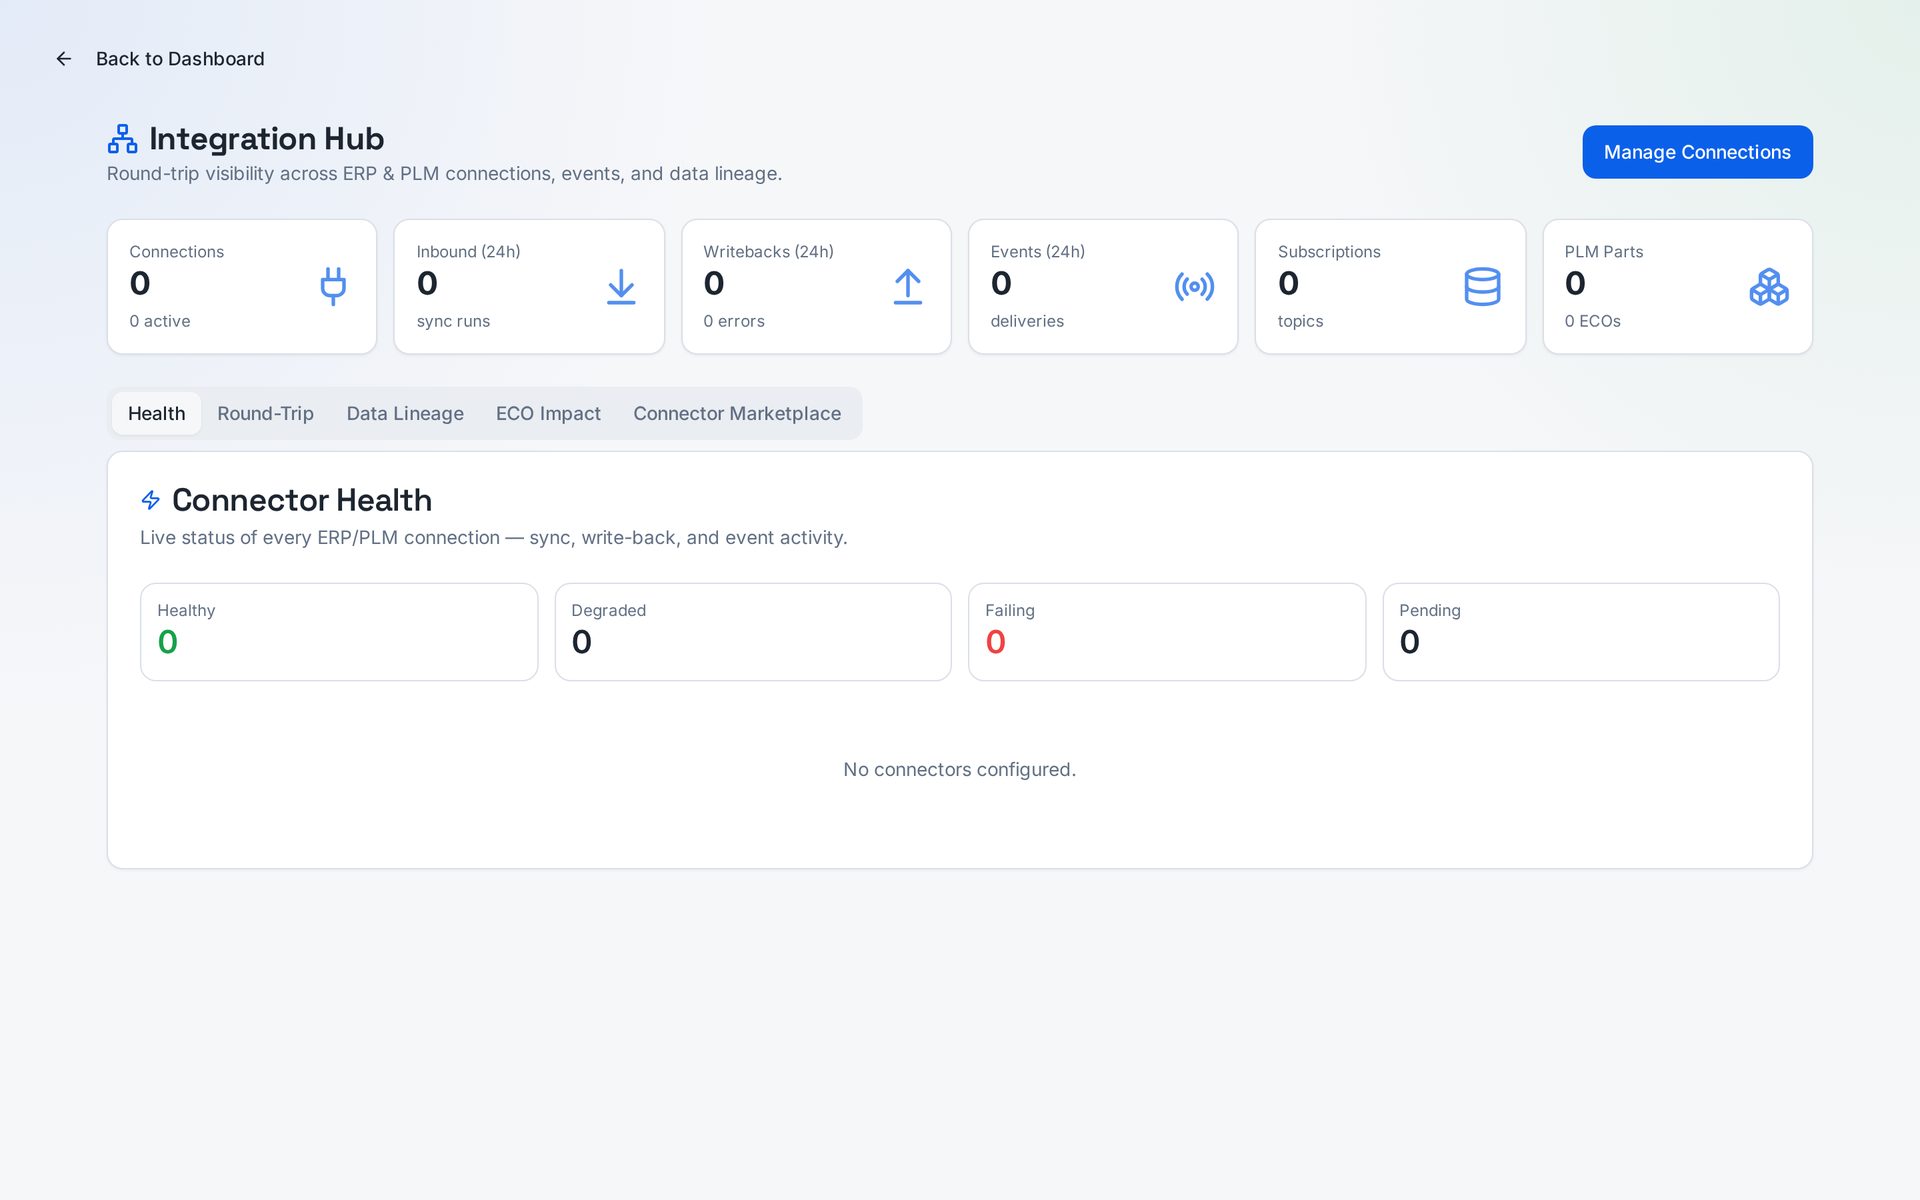Image resolution: width=1920 pixels, height=1200 pixels.
Task: Click the '0 active' text
Action: (159, 321)
